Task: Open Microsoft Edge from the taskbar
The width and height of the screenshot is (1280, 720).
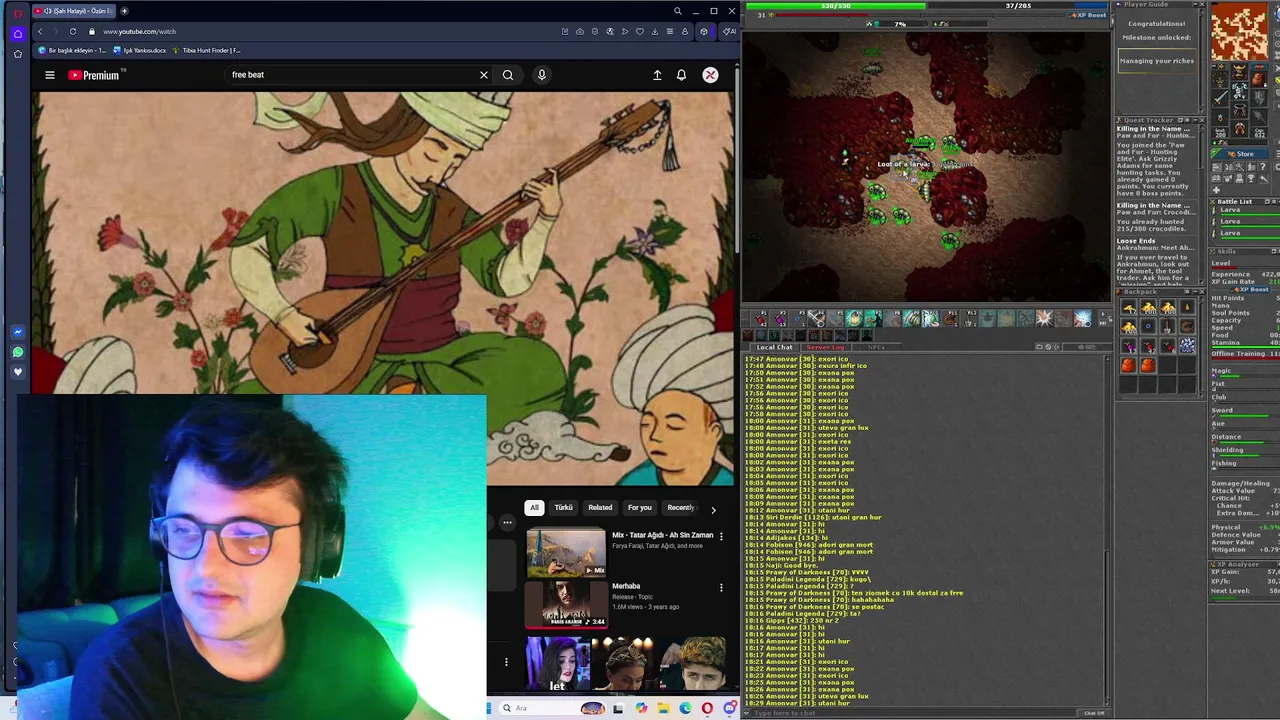Action: point(685,708)
